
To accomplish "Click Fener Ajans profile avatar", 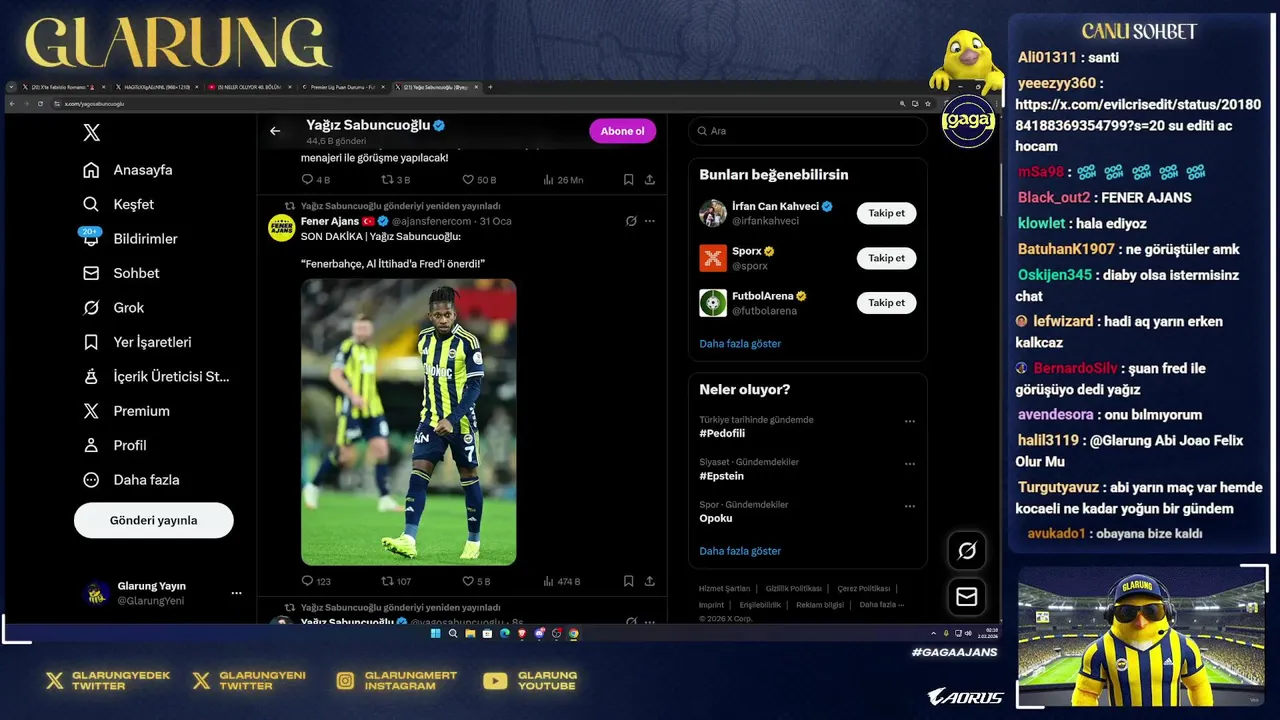I will click(281, 228).
